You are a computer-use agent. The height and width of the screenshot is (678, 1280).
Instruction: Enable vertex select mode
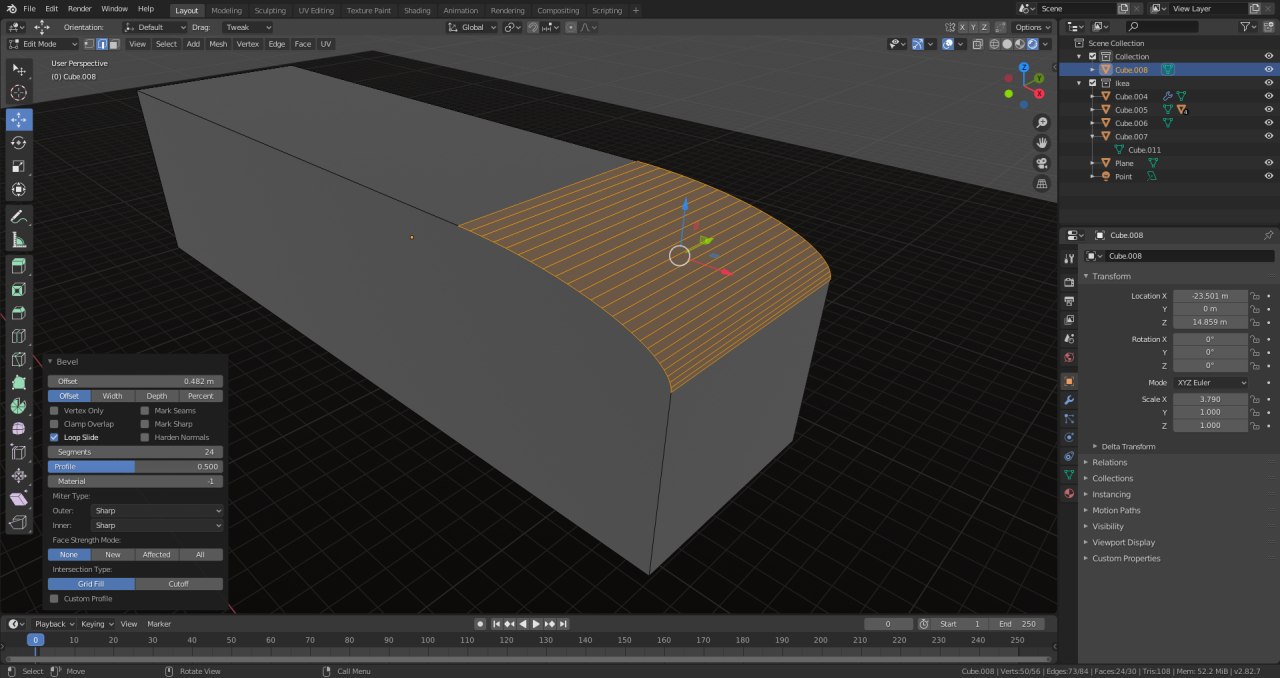pyautogui.click(x=89, y=44)
